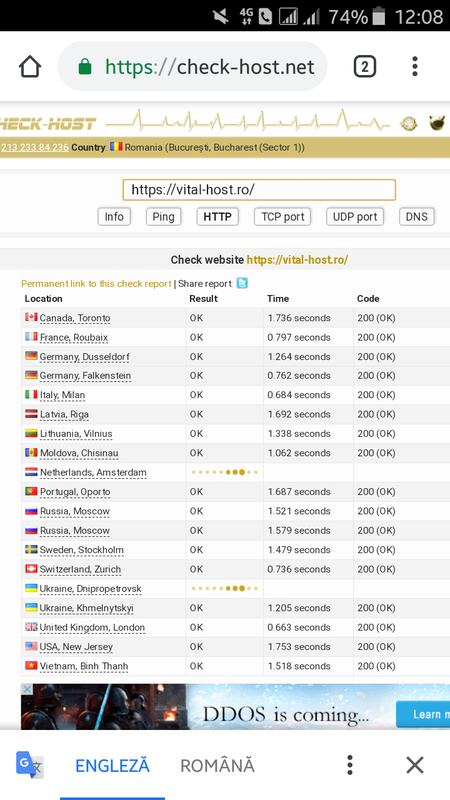Click Canada, Toronto location
450x800 pixels.
[75, 318]
